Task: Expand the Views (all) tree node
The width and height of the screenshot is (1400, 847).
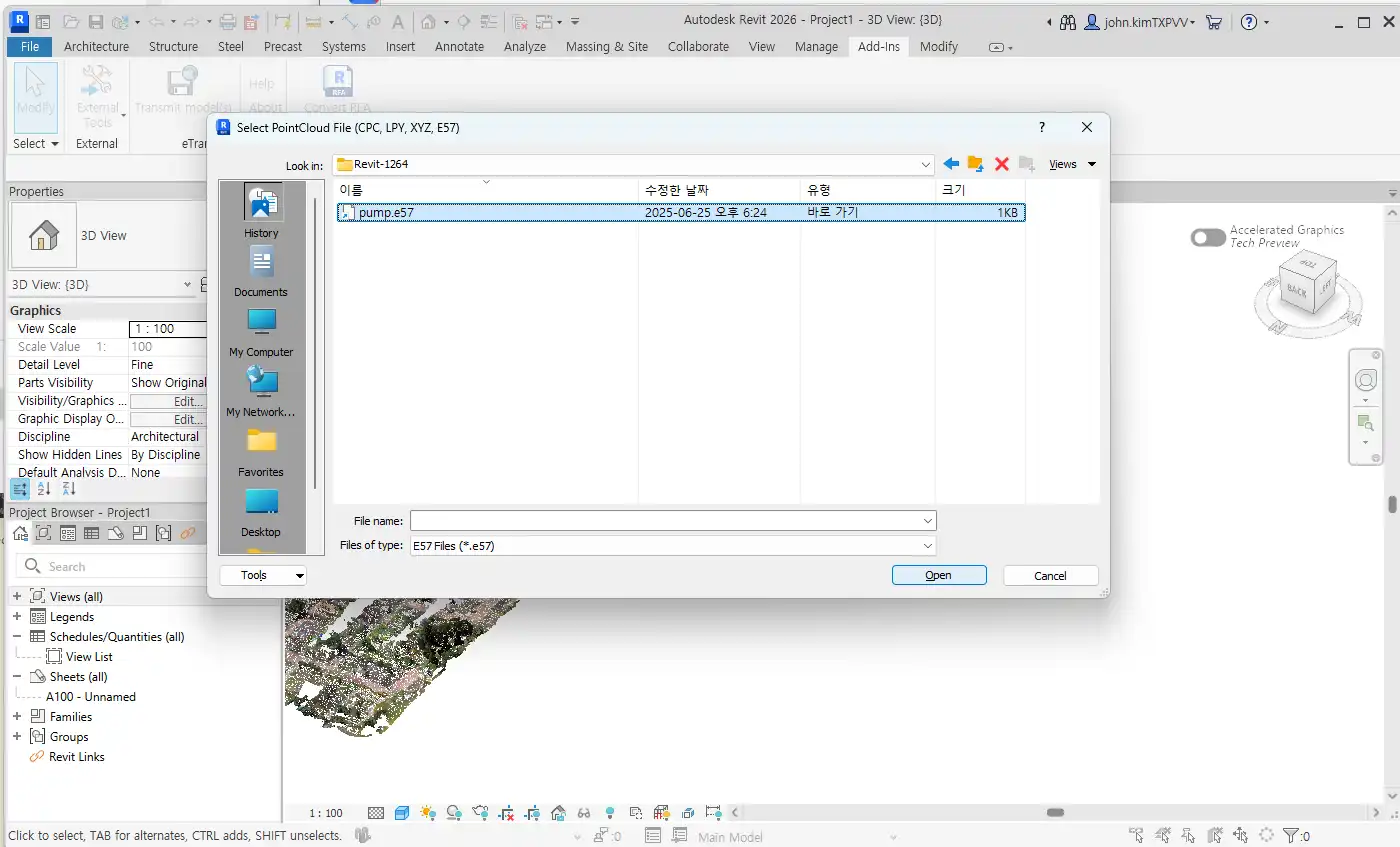Action: point(17,597)
